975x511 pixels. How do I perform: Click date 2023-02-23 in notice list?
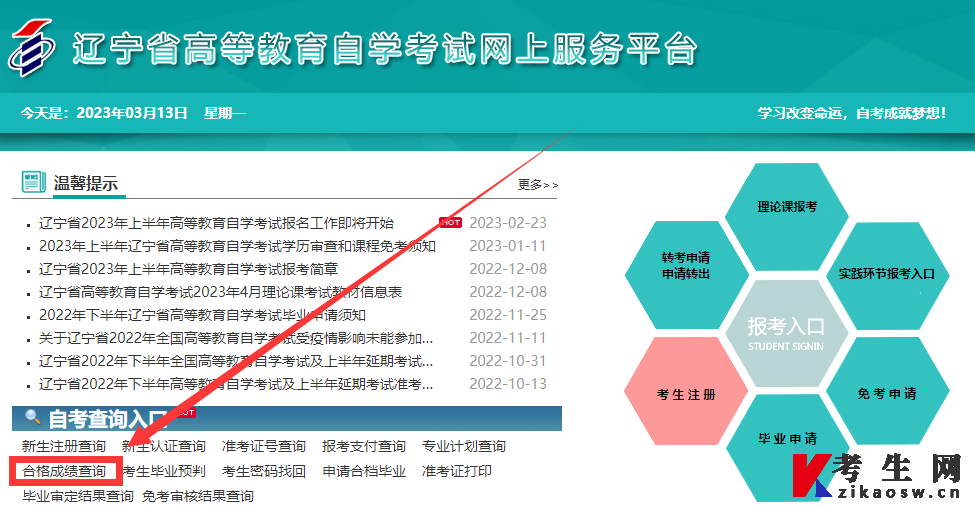tap(508, 223)
